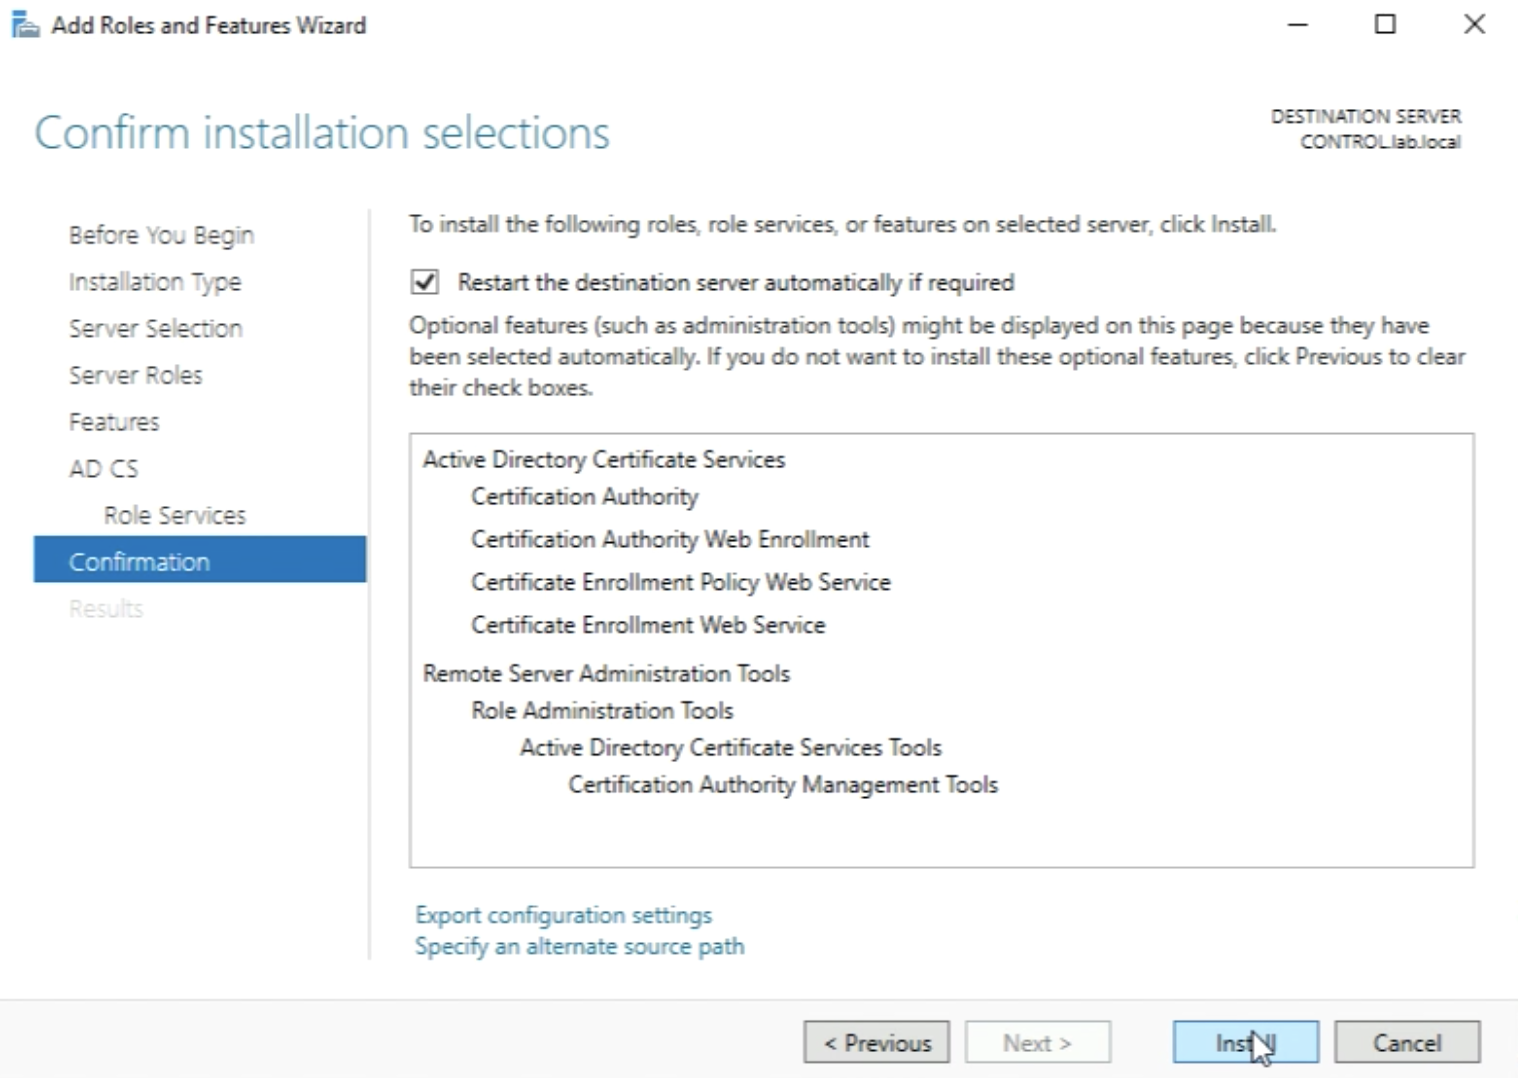The width and height of the screenshot is (1518, 1078).
Task: Switch to Server Roles page
Action: [135, 375]
